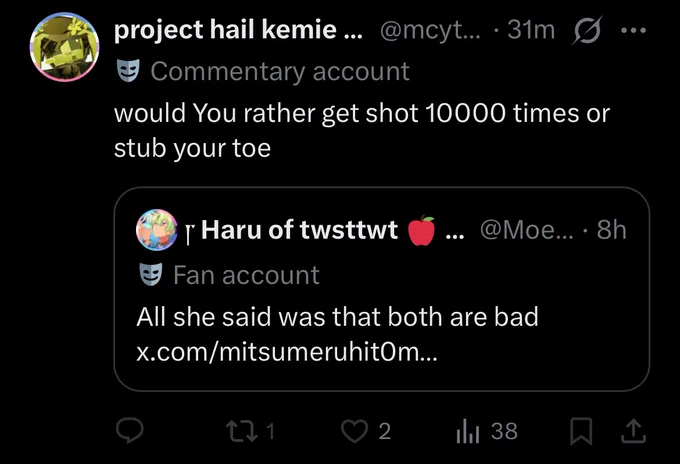Screen dimensions: 680x464
Task: Click the mask icon beside Commentary account
Action: click(128, 71)
